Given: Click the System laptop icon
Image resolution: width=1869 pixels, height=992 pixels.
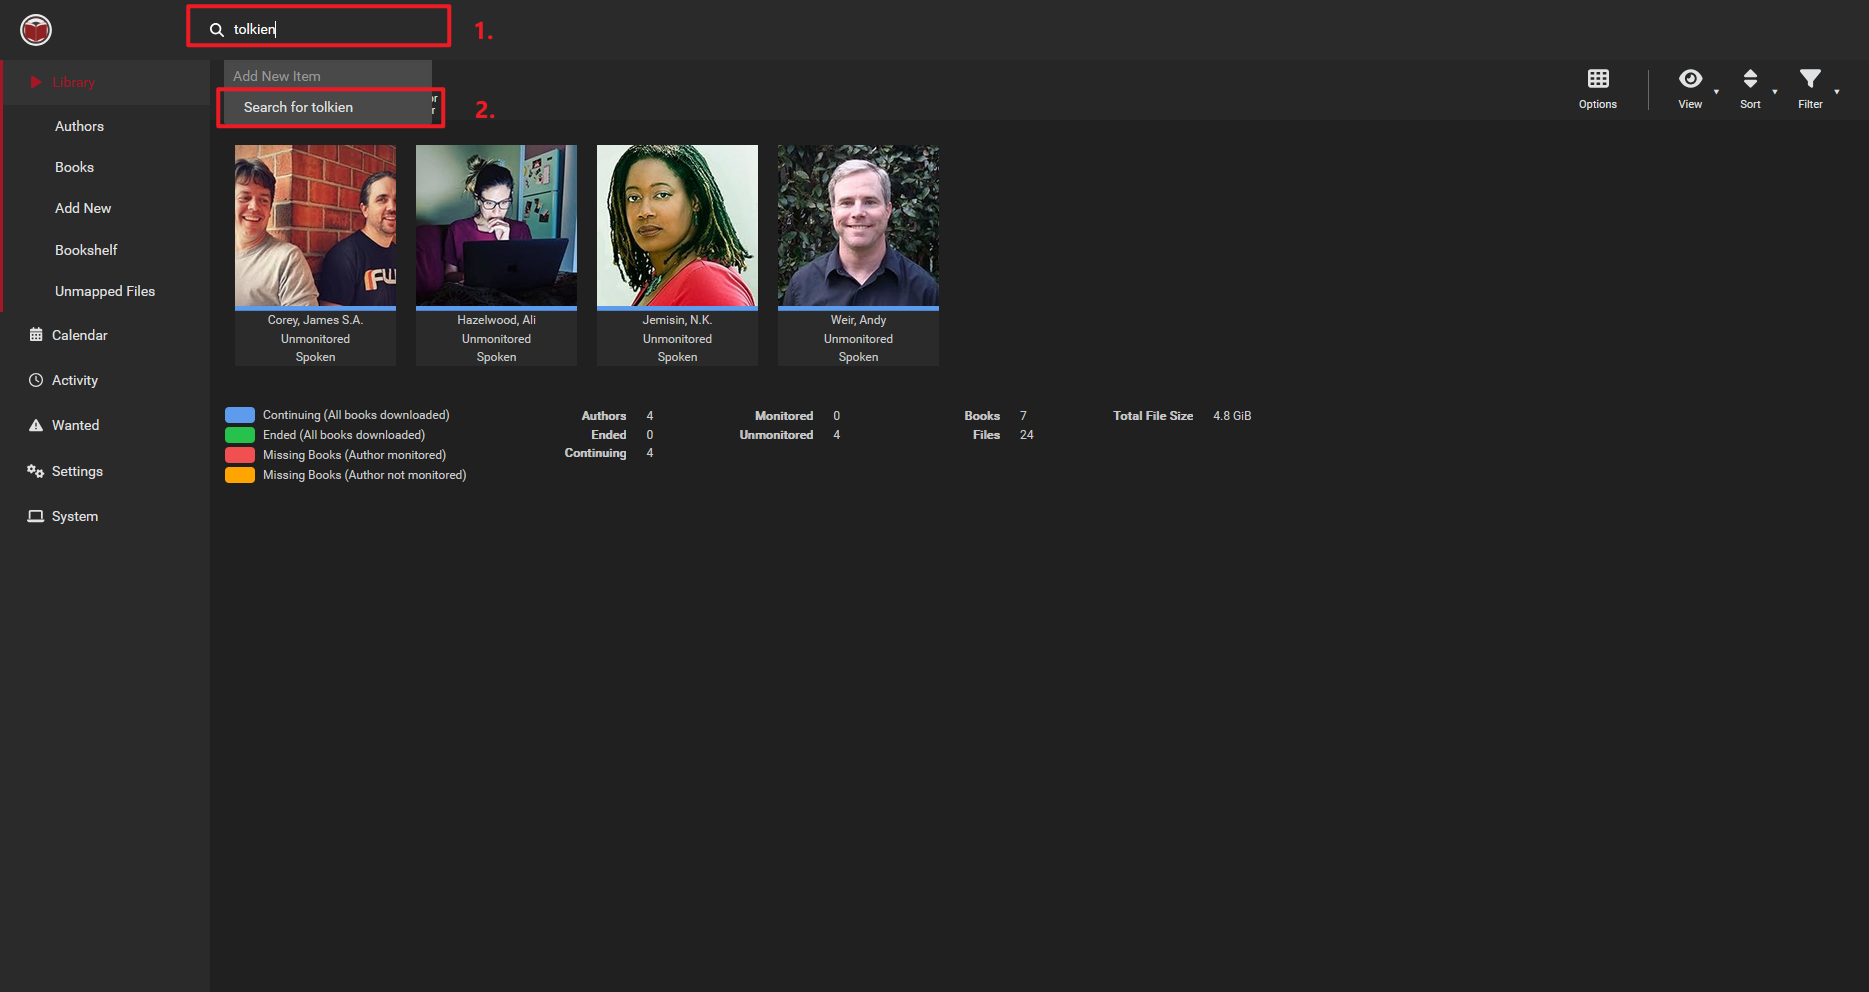Looking at the screenshot, I should pos(36,516).
